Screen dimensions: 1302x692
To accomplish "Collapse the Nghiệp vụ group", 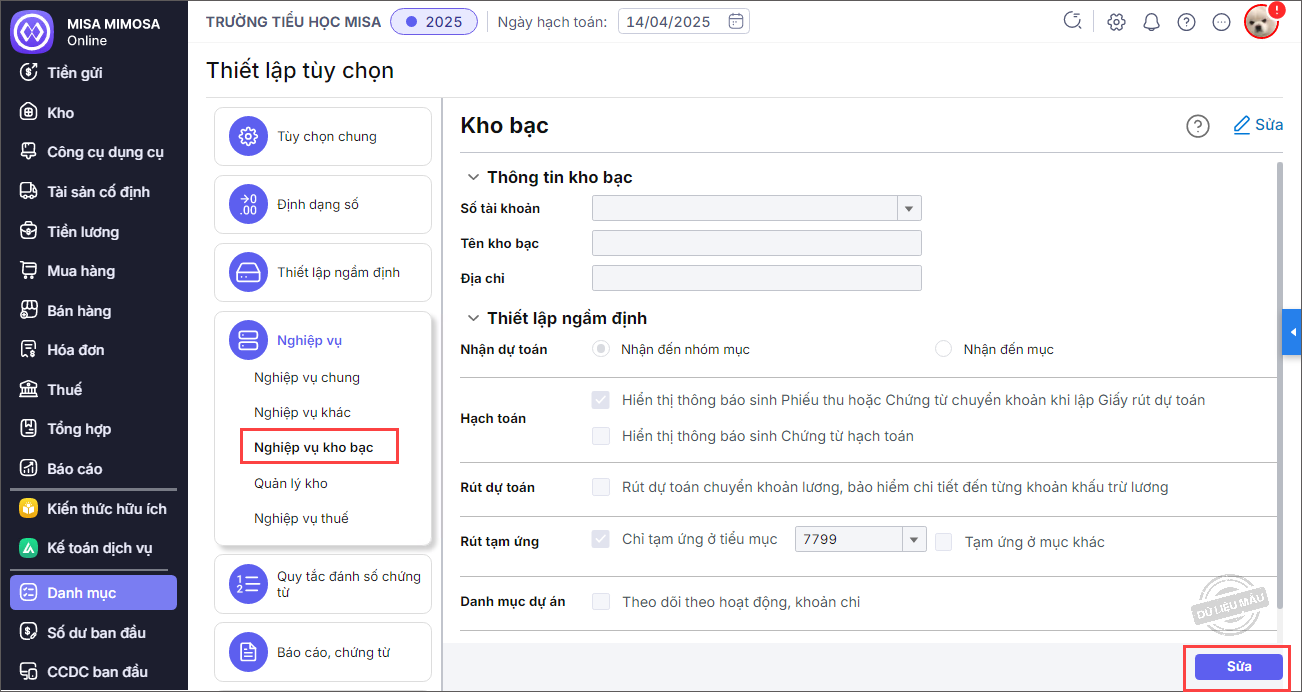I will (323, 340).
